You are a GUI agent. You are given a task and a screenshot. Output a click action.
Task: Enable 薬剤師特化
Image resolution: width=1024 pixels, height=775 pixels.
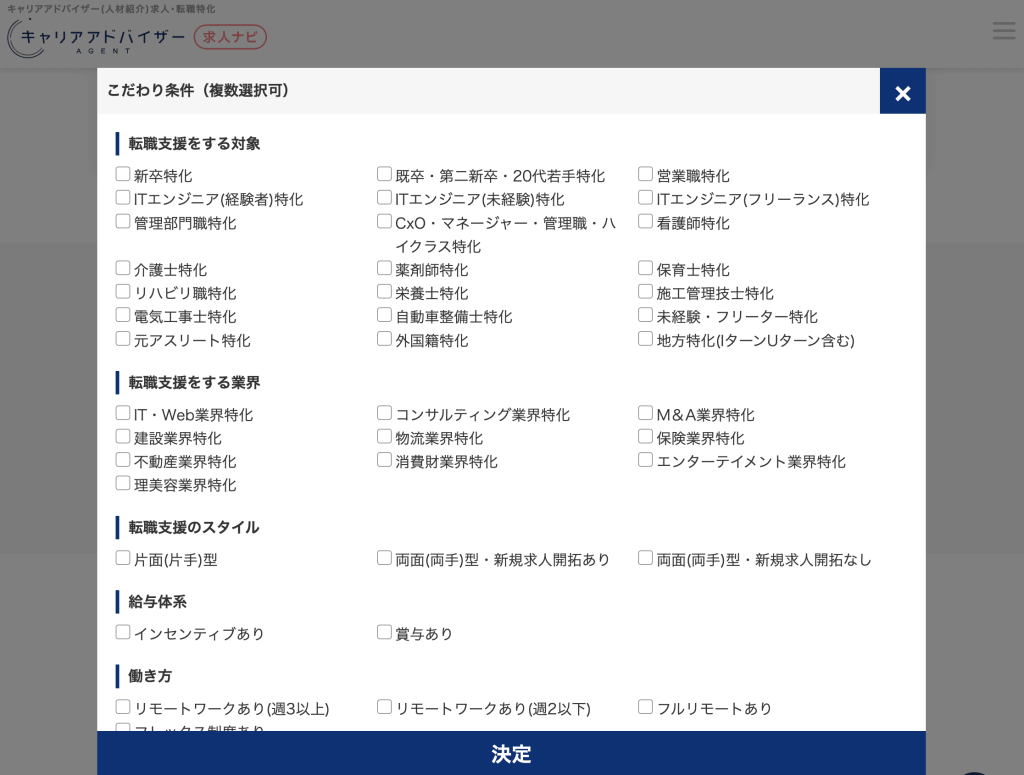(x=384, y=267)
